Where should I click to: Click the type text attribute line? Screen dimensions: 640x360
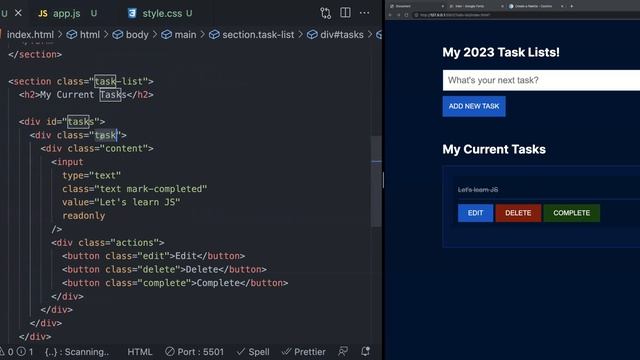click(91, 176)
